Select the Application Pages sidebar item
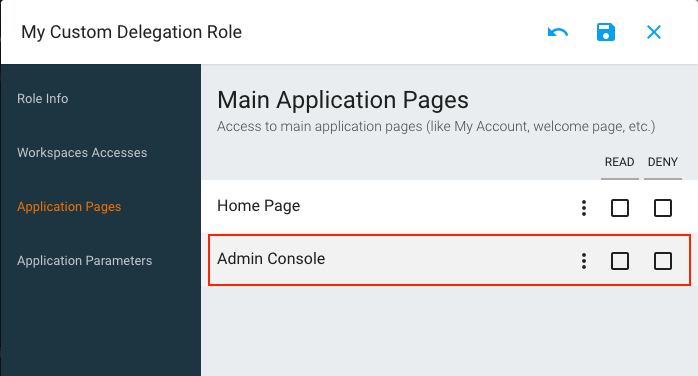Image resolution: width=698 pixels, height=376 pixels. (69, 206)
